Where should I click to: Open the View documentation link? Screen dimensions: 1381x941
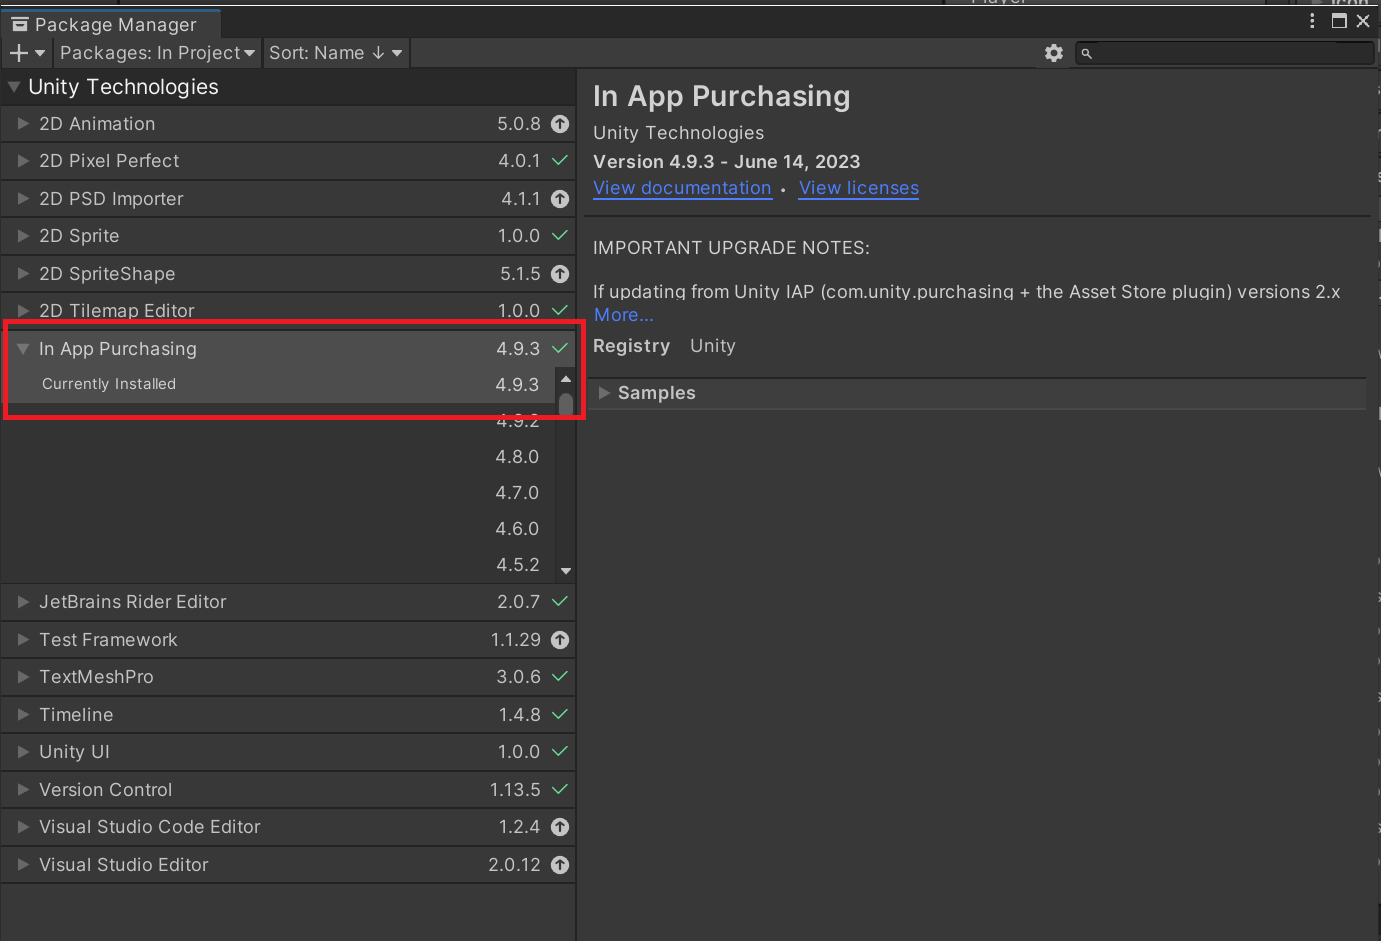(683, 188)
